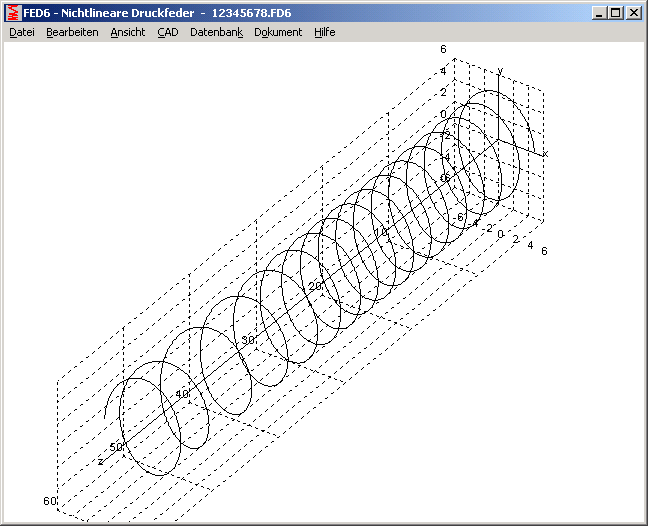Image resolution: width=648 pixels, height=526 pixels.
Task: Click the y axis letter label
Action: point(499,70)
